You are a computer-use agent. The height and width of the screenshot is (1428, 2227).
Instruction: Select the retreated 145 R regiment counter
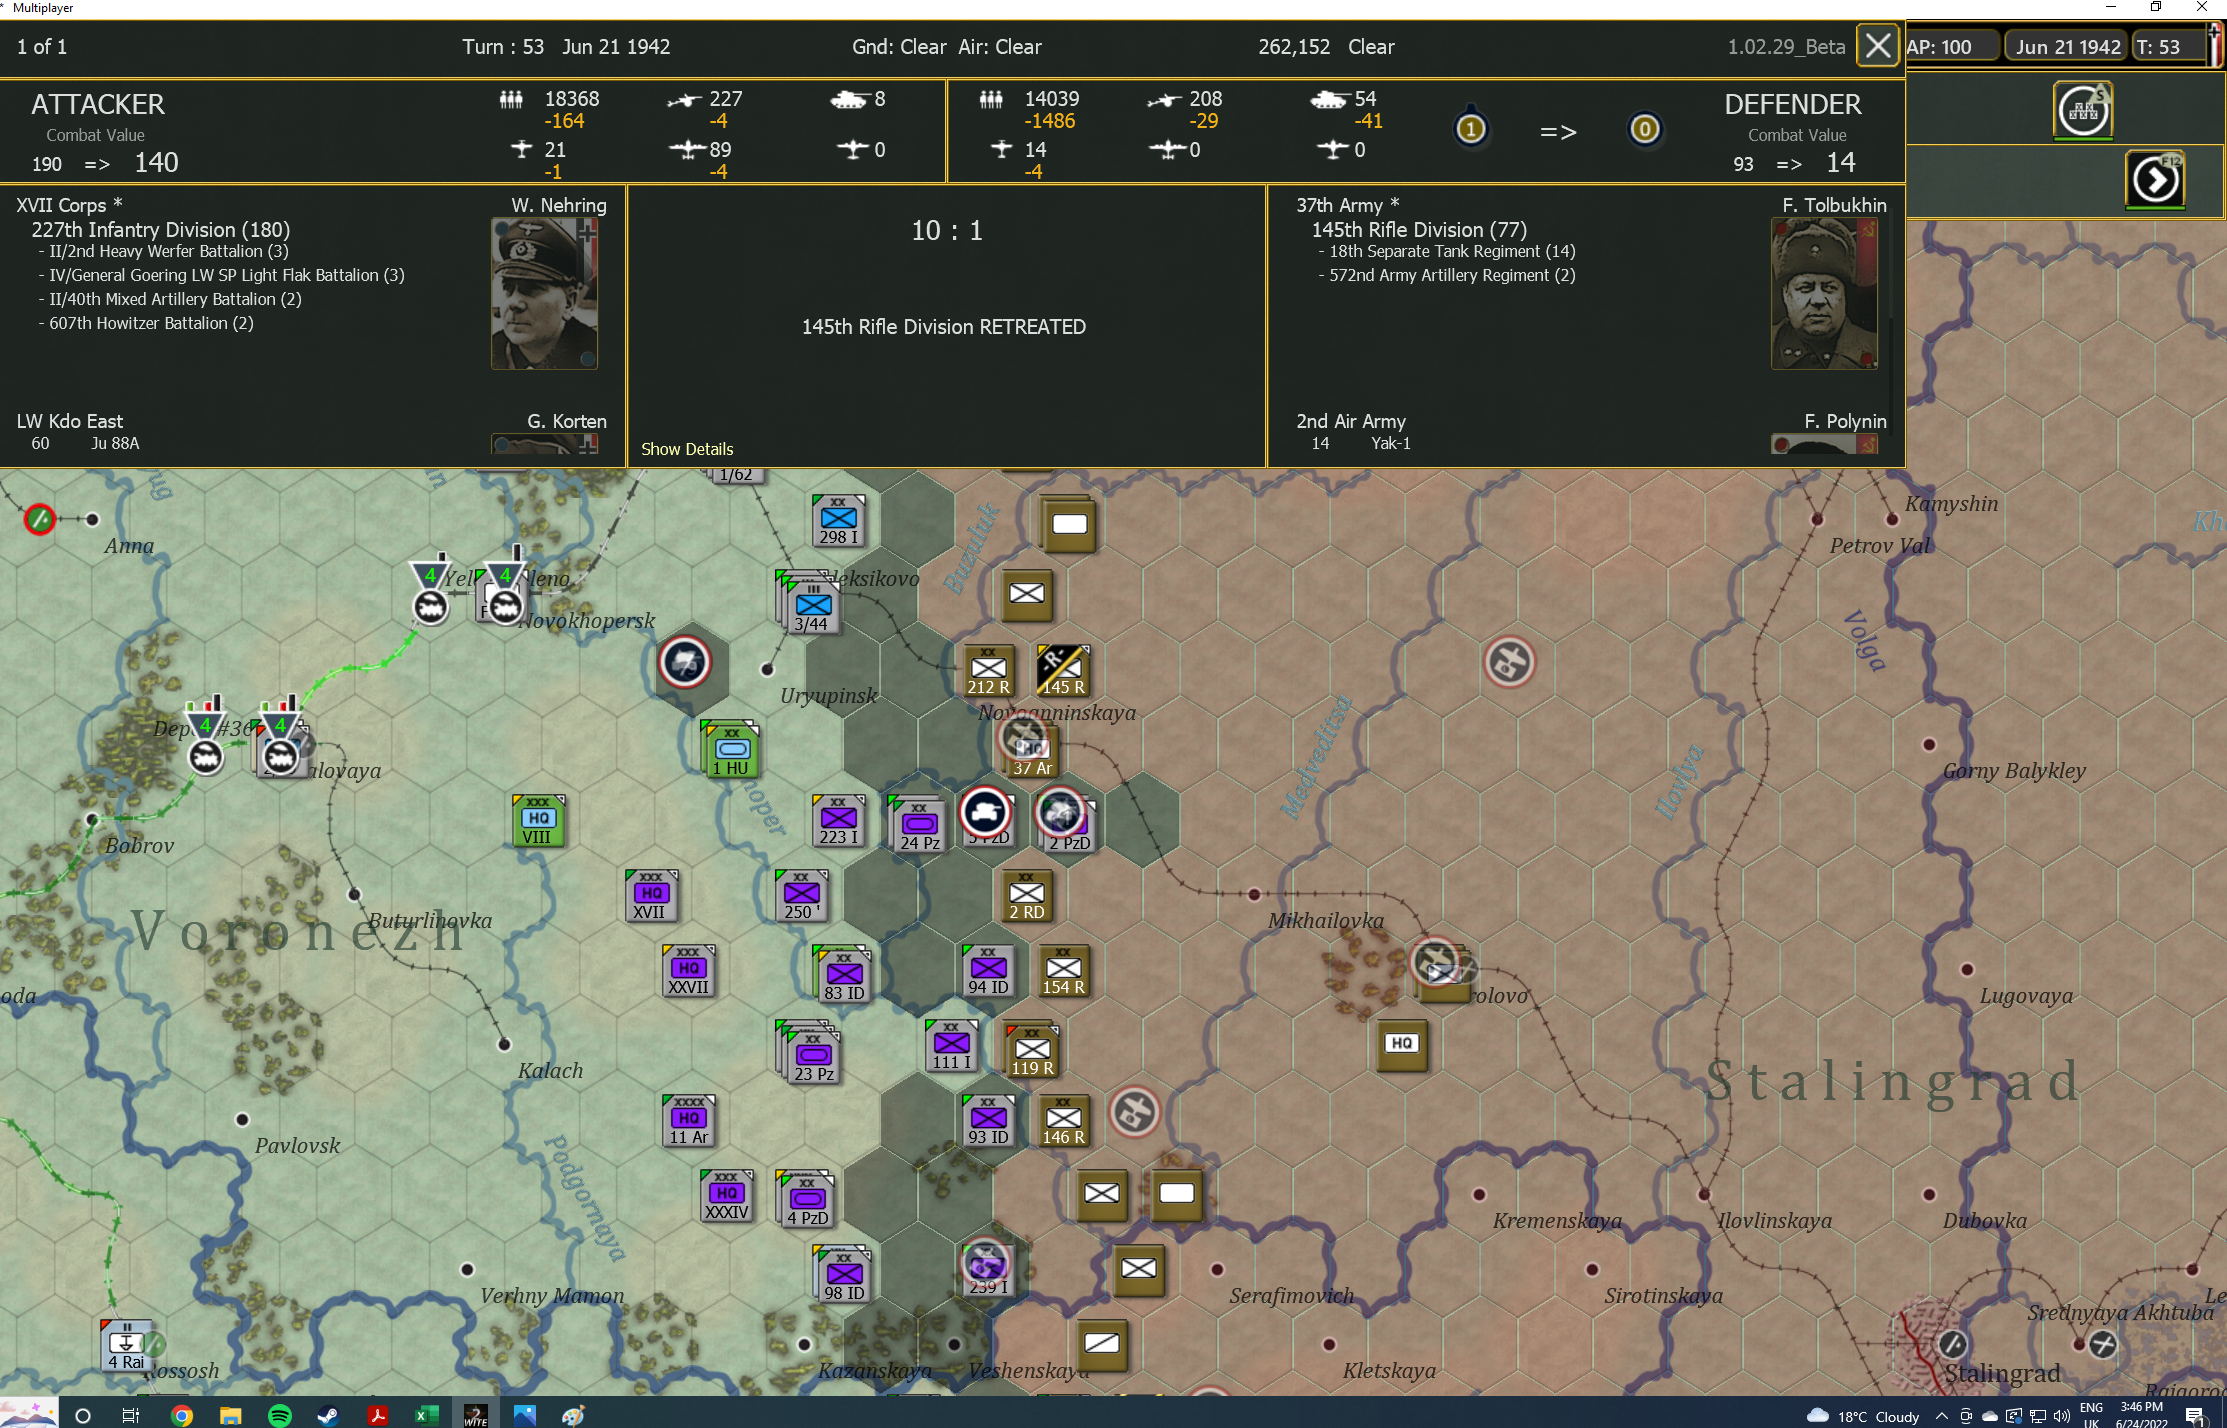(x=1063, y=670)
